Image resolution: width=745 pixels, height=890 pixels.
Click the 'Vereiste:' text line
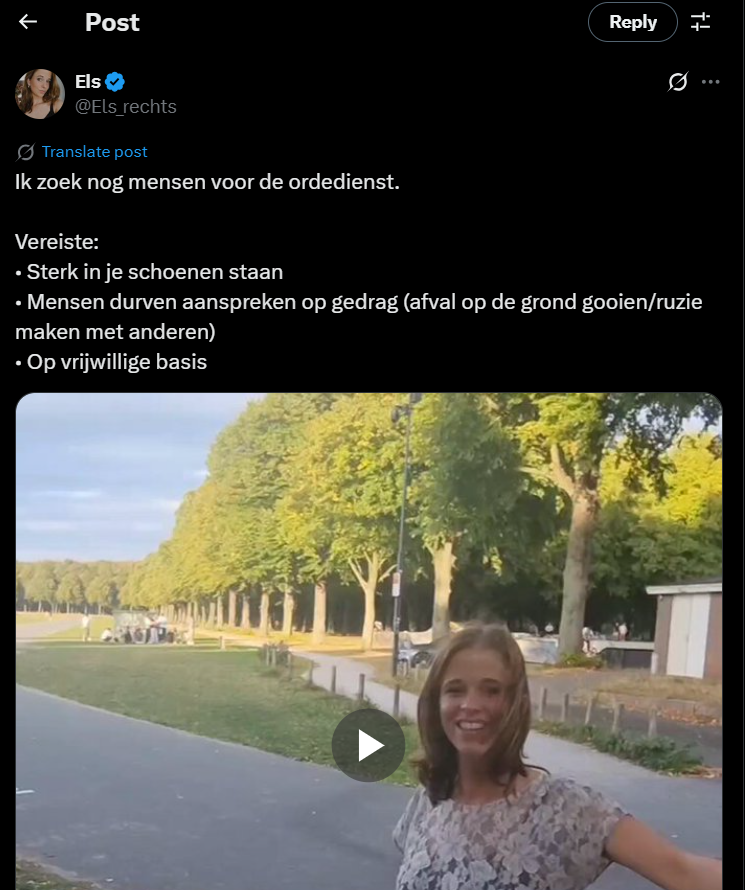pos(57,242)
